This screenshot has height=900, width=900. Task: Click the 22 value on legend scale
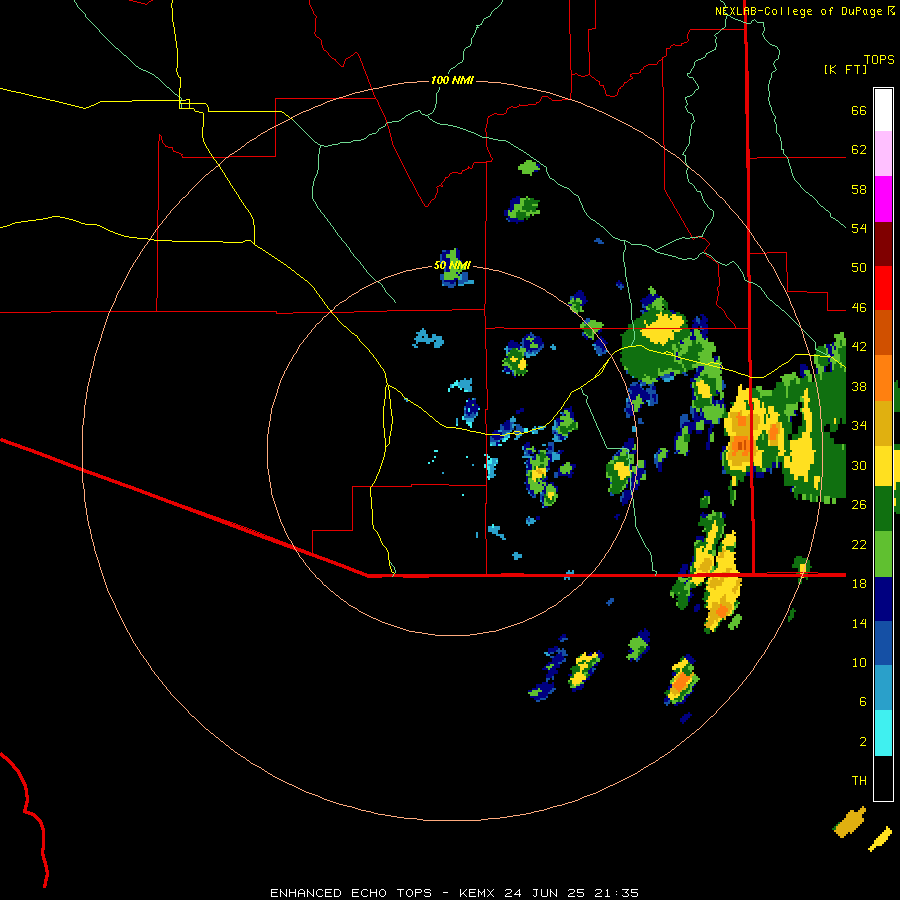(859, 544)
